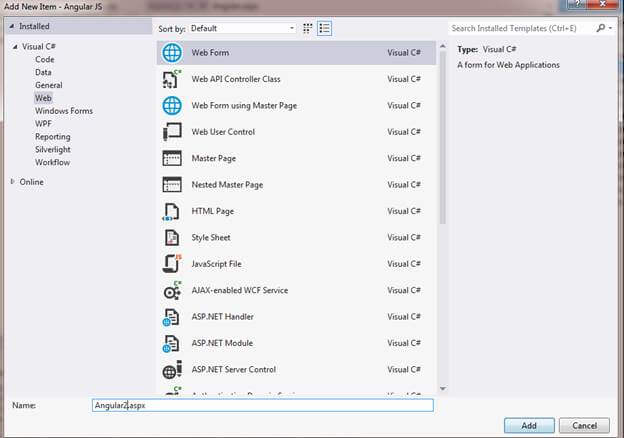
Task: Click the ASP.NET Handler icon
Action: 171,317
